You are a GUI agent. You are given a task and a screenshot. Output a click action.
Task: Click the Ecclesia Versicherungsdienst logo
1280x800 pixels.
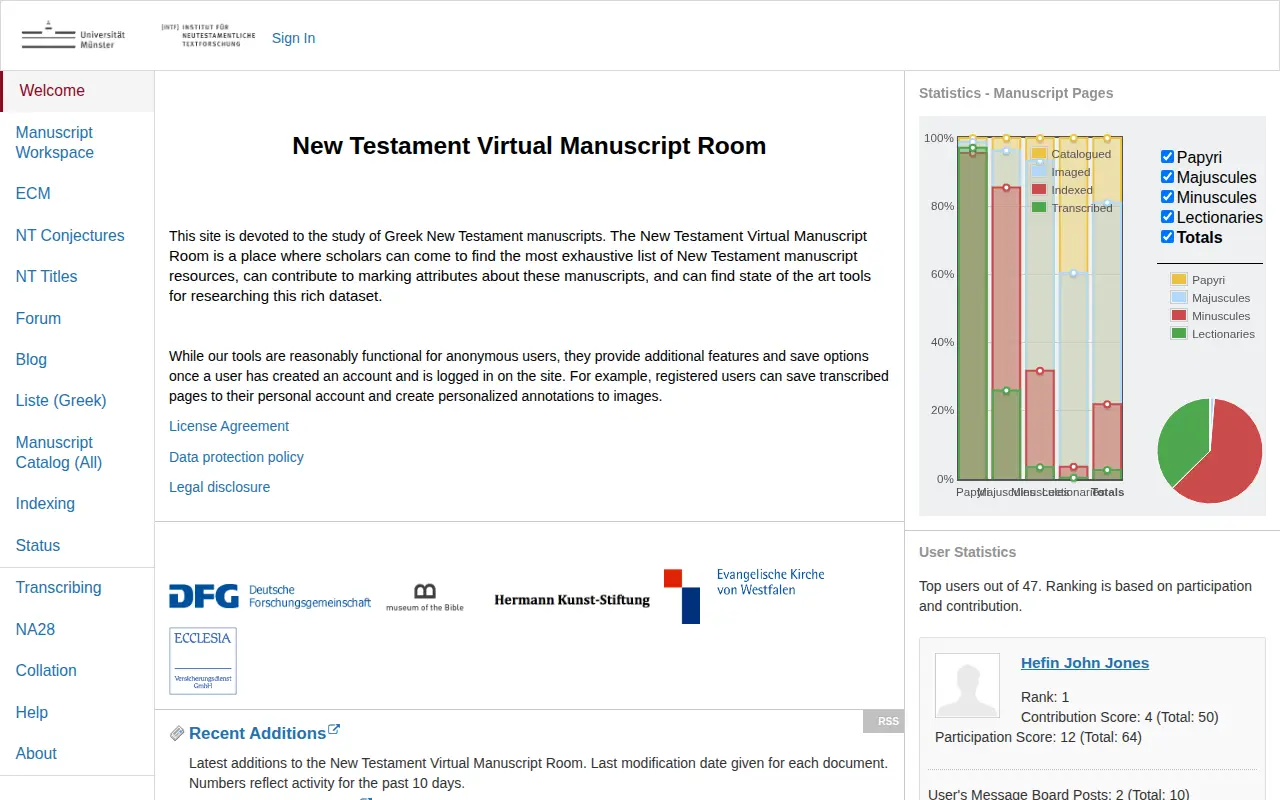click(203, 661)
